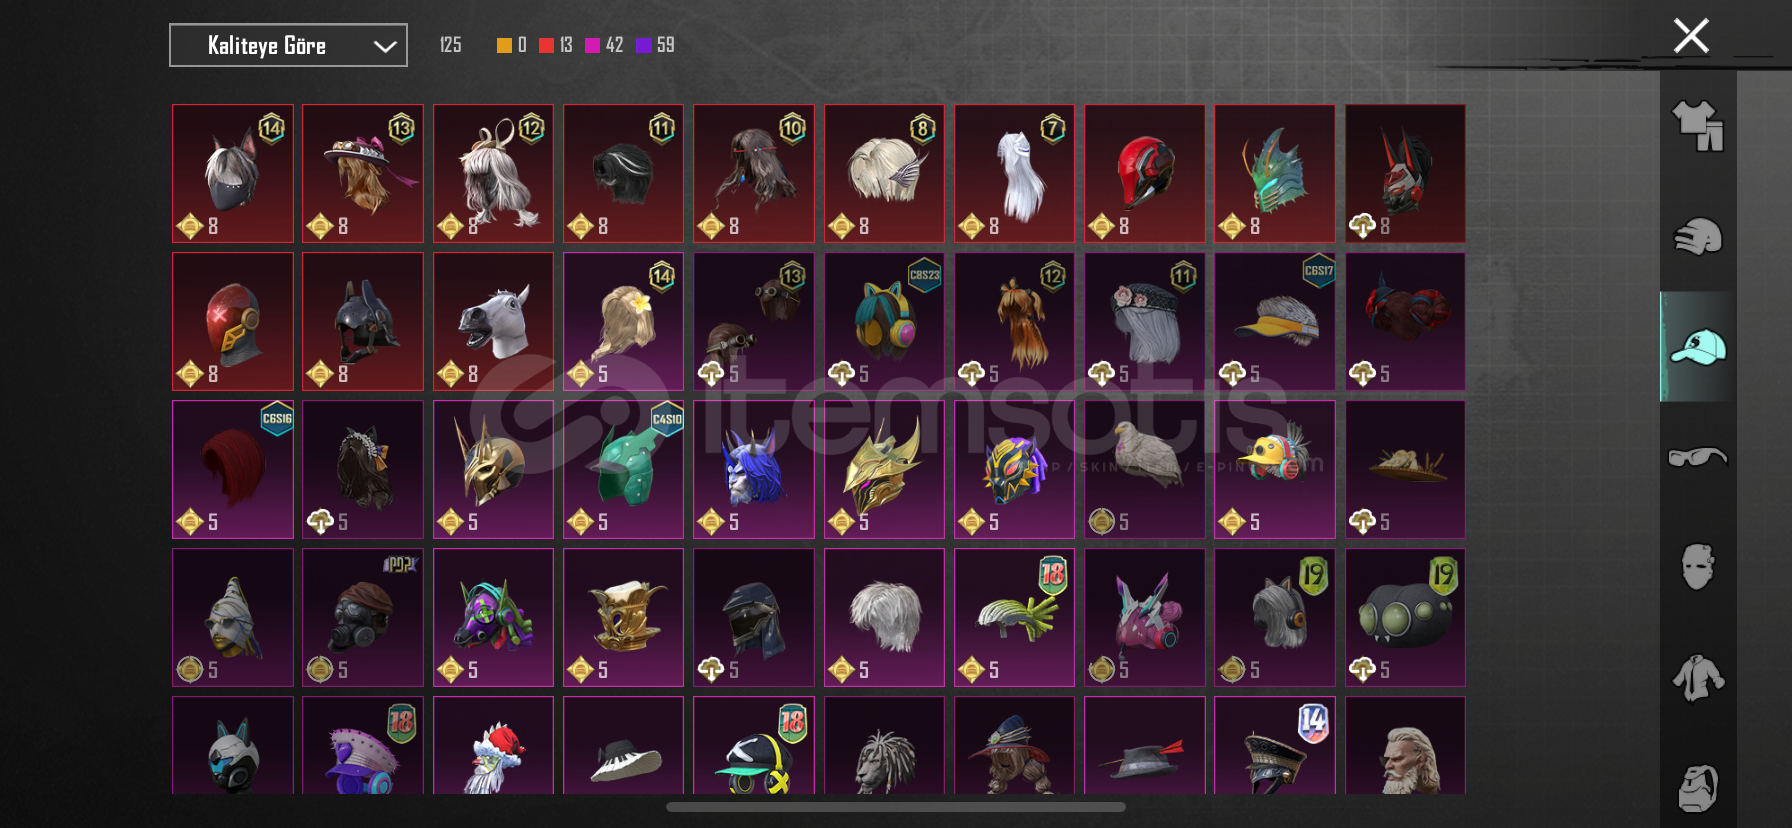This screenshot has width=1792, height=828.
Task: Select the white horse head mask
Action: tap(493, 321)
